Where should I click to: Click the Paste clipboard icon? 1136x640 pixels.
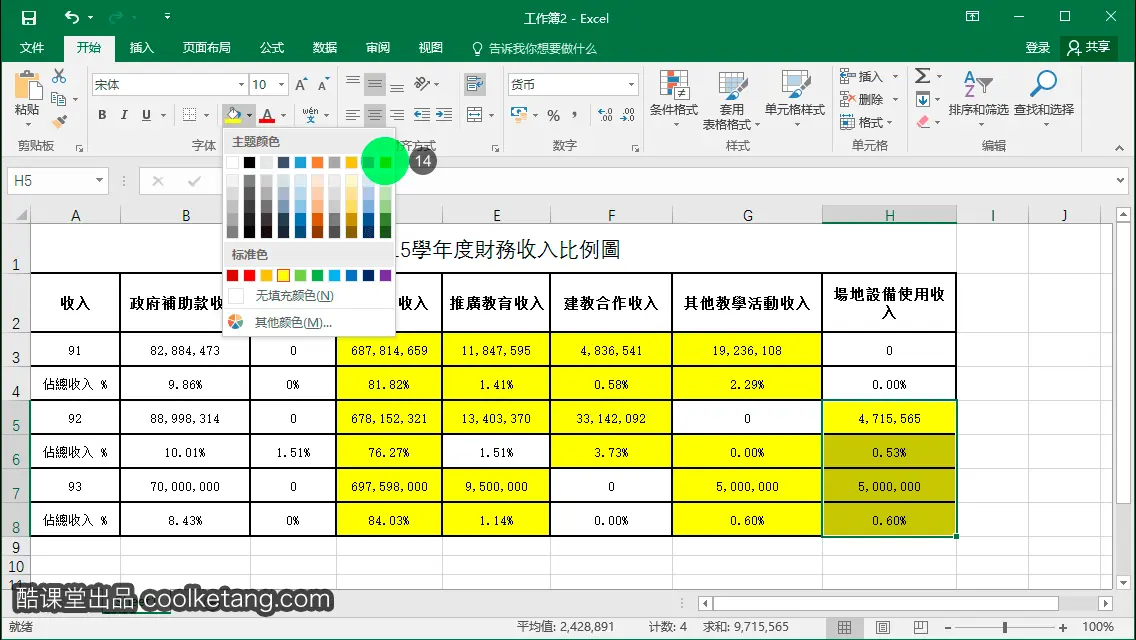pyautogui.click(x=28, y=86)
